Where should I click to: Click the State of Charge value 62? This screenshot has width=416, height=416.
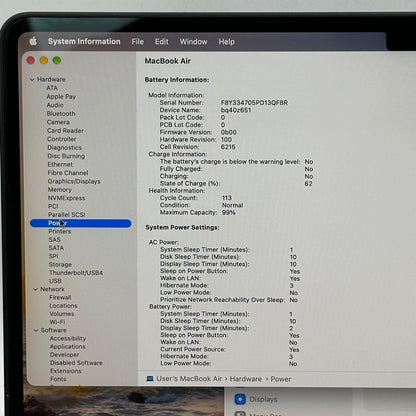(x=308, y=184)
